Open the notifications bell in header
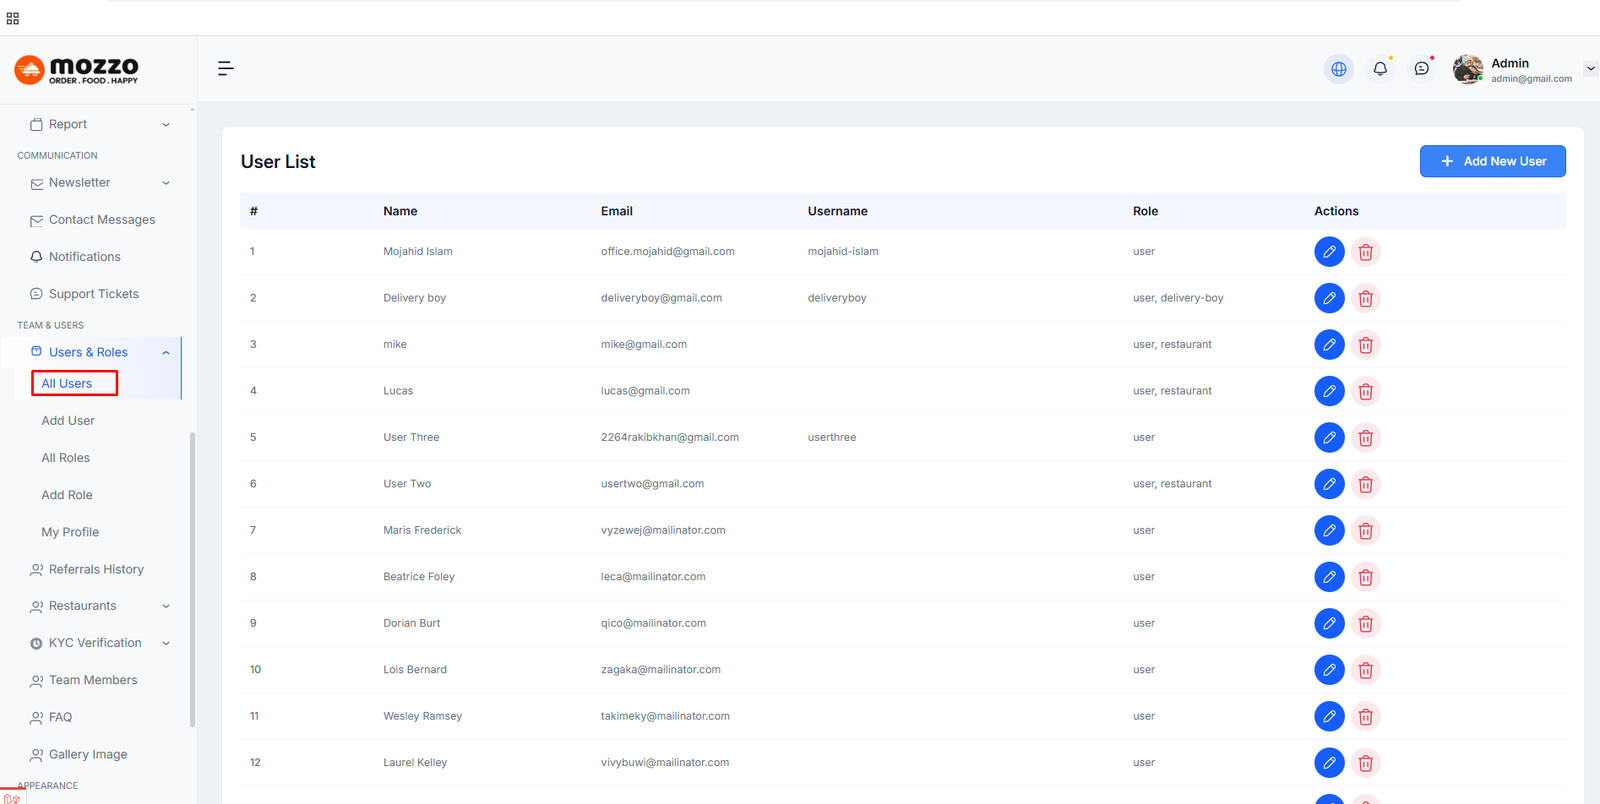This screenshot has height=804, width=1600. [x=1380, y=69]
